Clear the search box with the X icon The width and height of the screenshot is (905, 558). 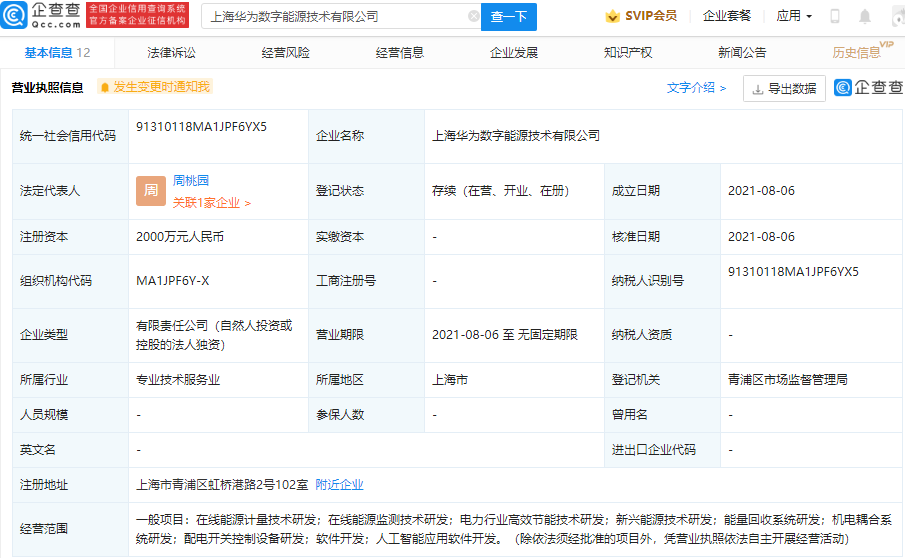[474, 17]
